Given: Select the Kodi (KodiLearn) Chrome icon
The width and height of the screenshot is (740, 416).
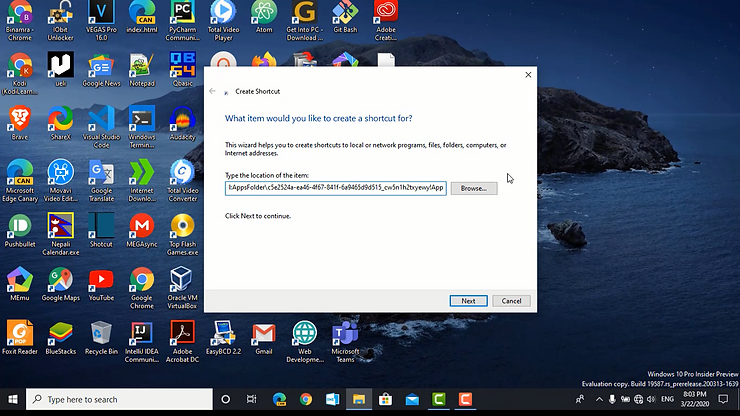Looking at the screenshot, I should (x=19, y=73).
